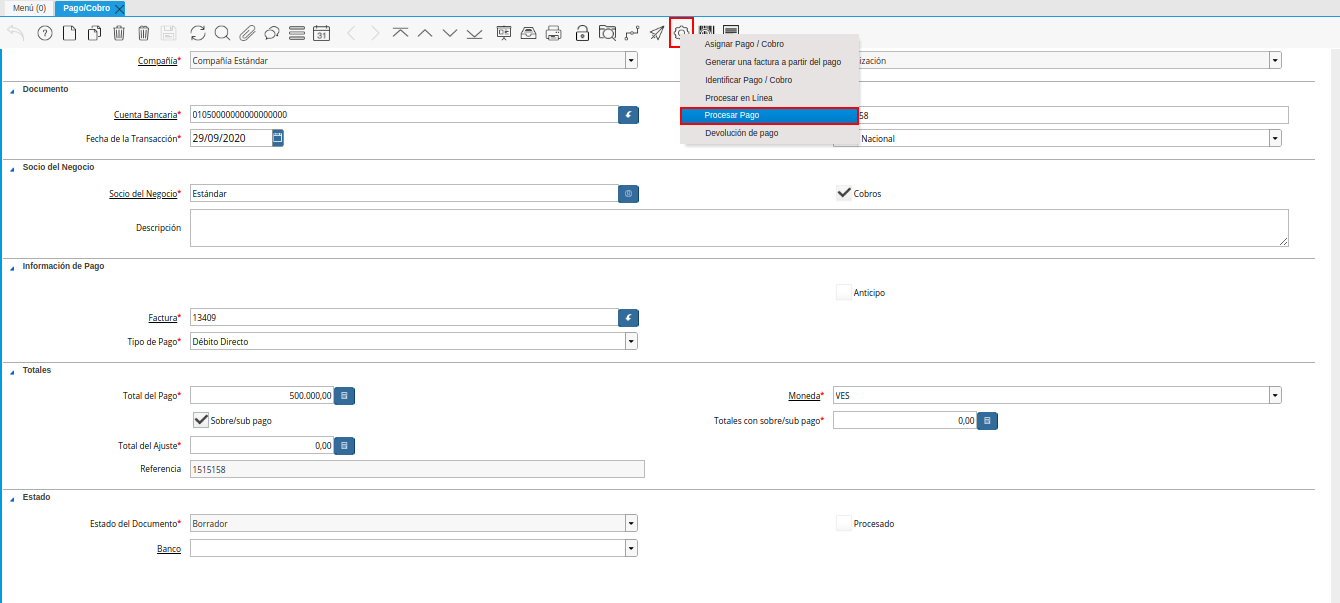Click the printer icon in the toolbar
Viewport: 1340px width, 603px height.
pyautogui.click(x=553, y=33)
